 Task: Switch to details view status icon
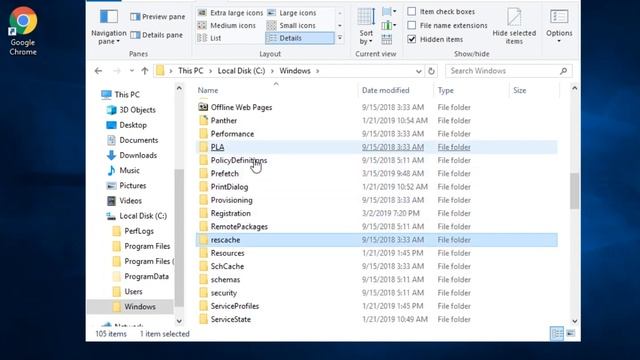pyautogui.click(x=557, y=333)
